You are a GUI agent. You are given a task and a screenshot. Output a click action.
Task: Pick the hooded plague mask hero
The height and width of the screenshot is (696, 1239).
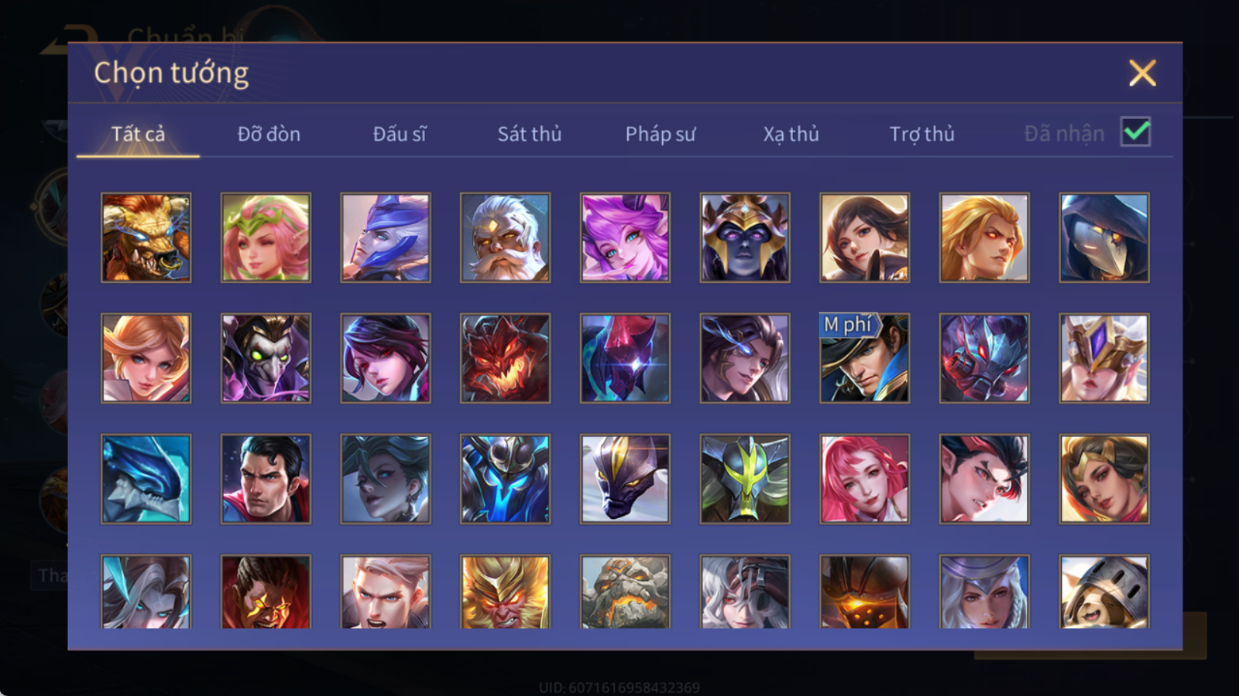tap(1104, 238)
